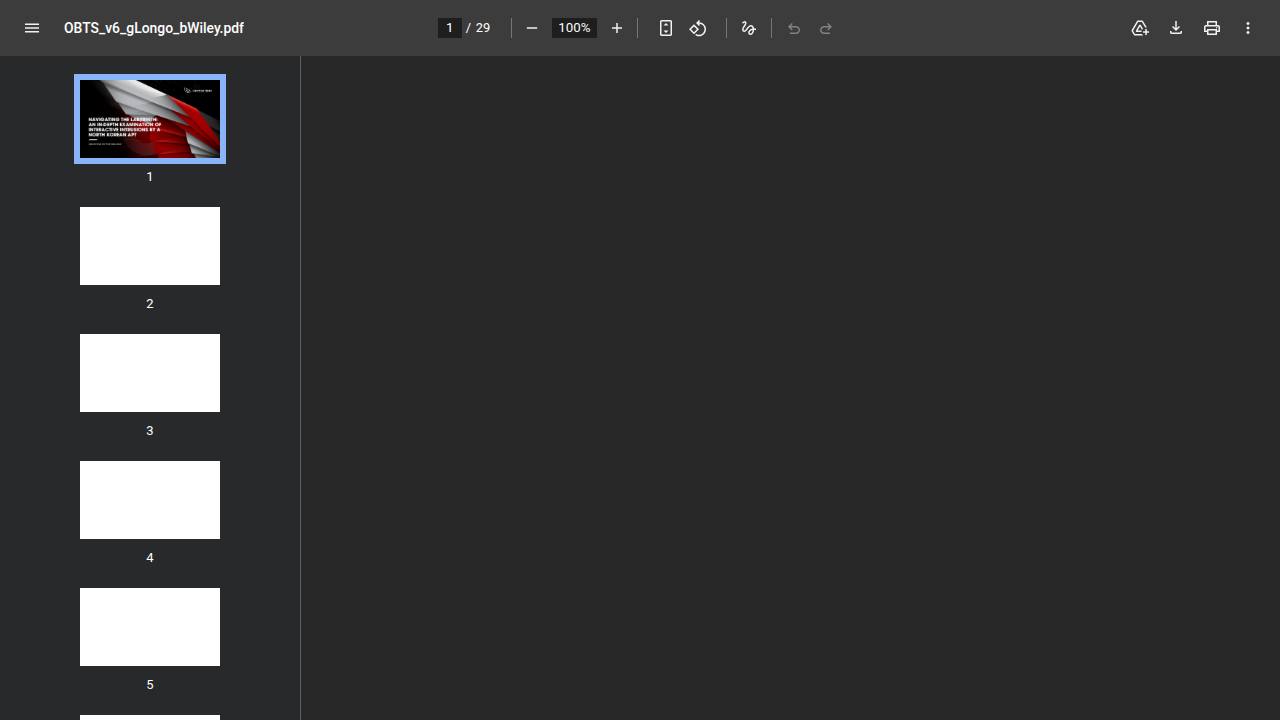This screenshot has width=1280, height=720.
Task: Click the undo arrow icon
Action: (x=794, y=28)
